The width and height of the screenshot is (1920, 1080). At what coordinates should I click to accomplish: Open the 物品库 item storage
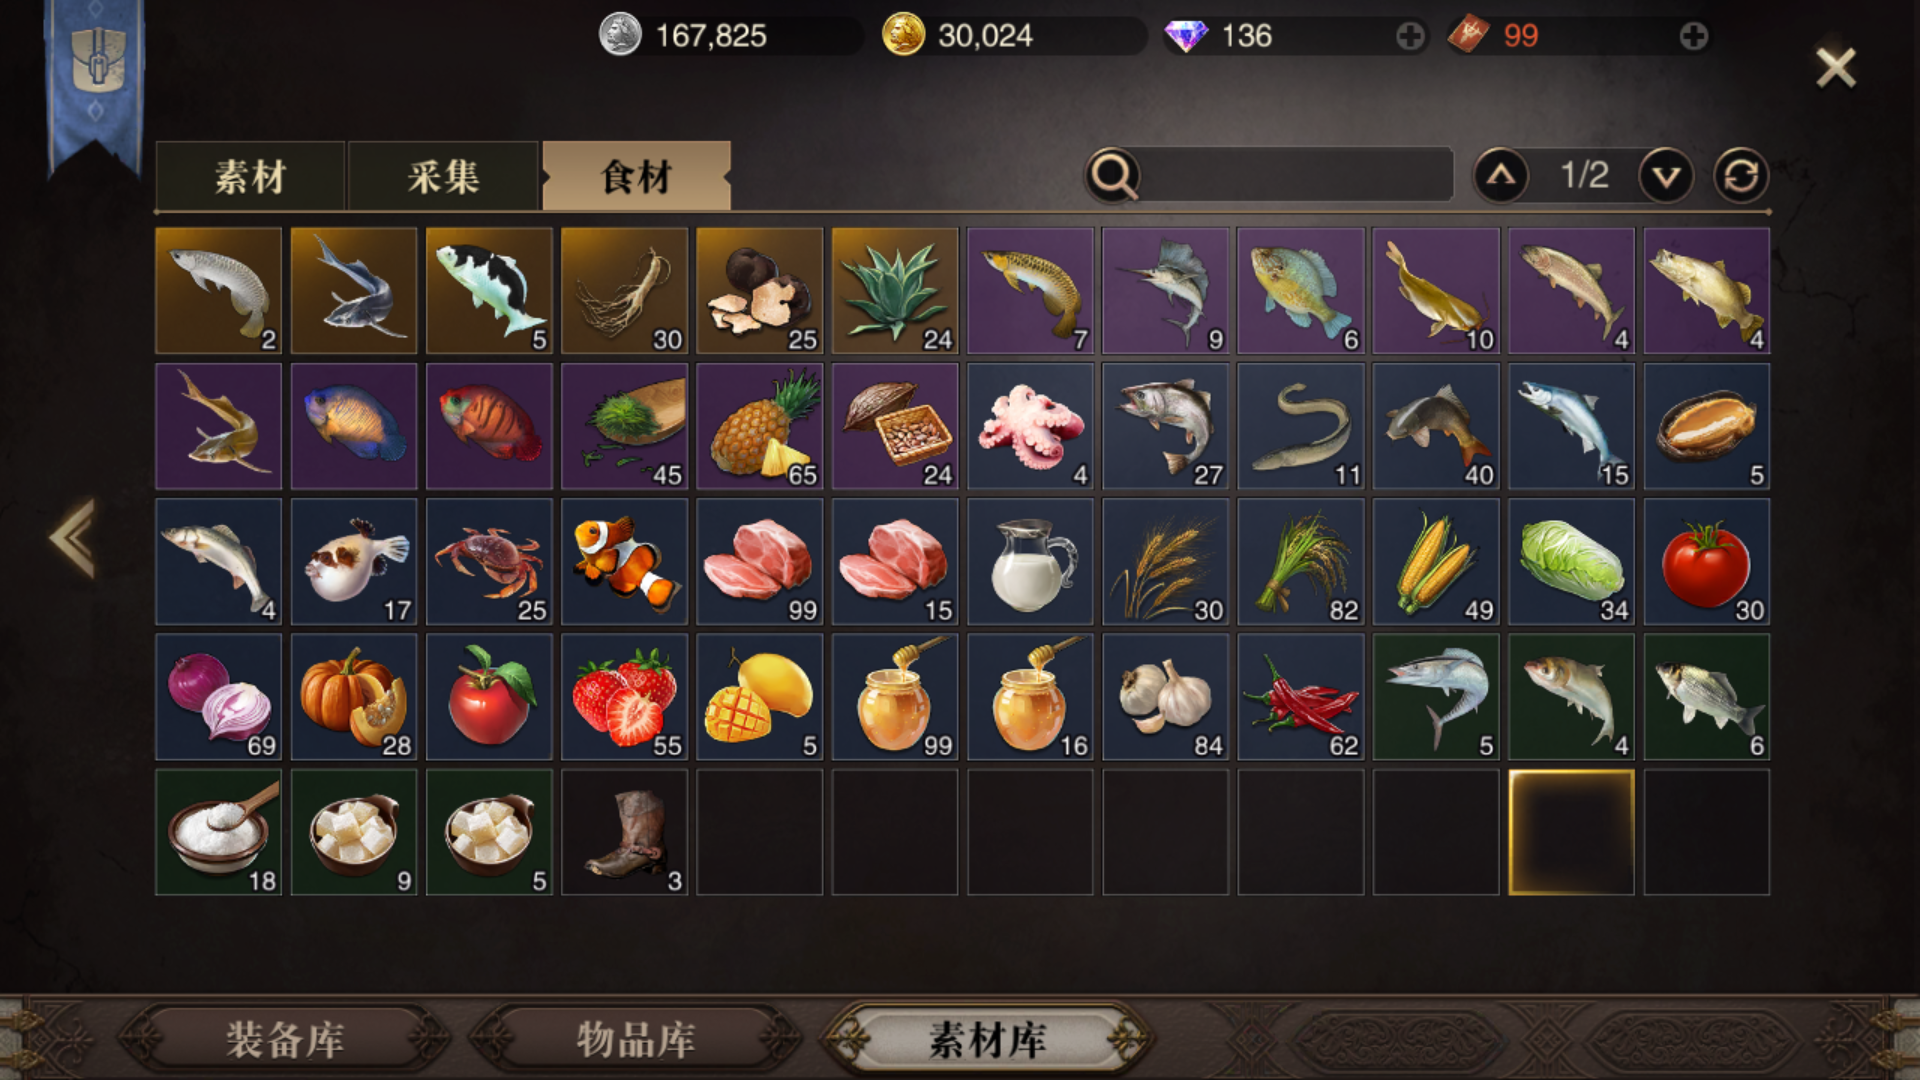point(635,1040)
